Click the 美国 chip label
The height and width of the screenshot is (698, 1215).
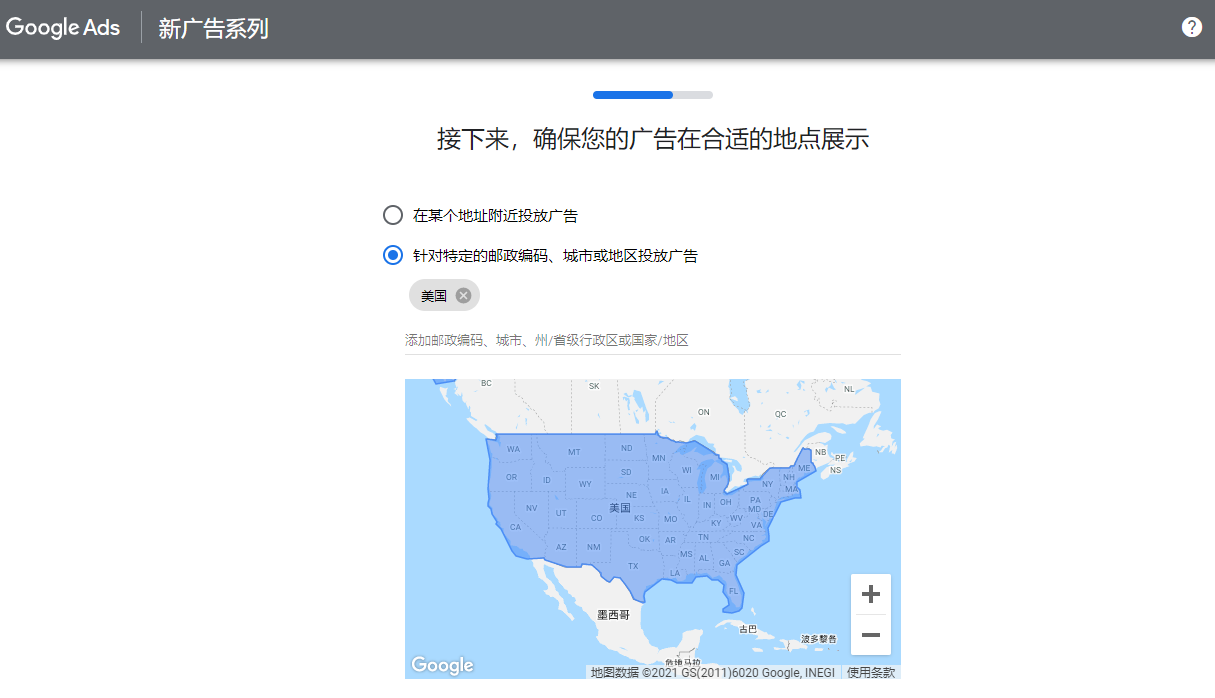pos(434,296)
